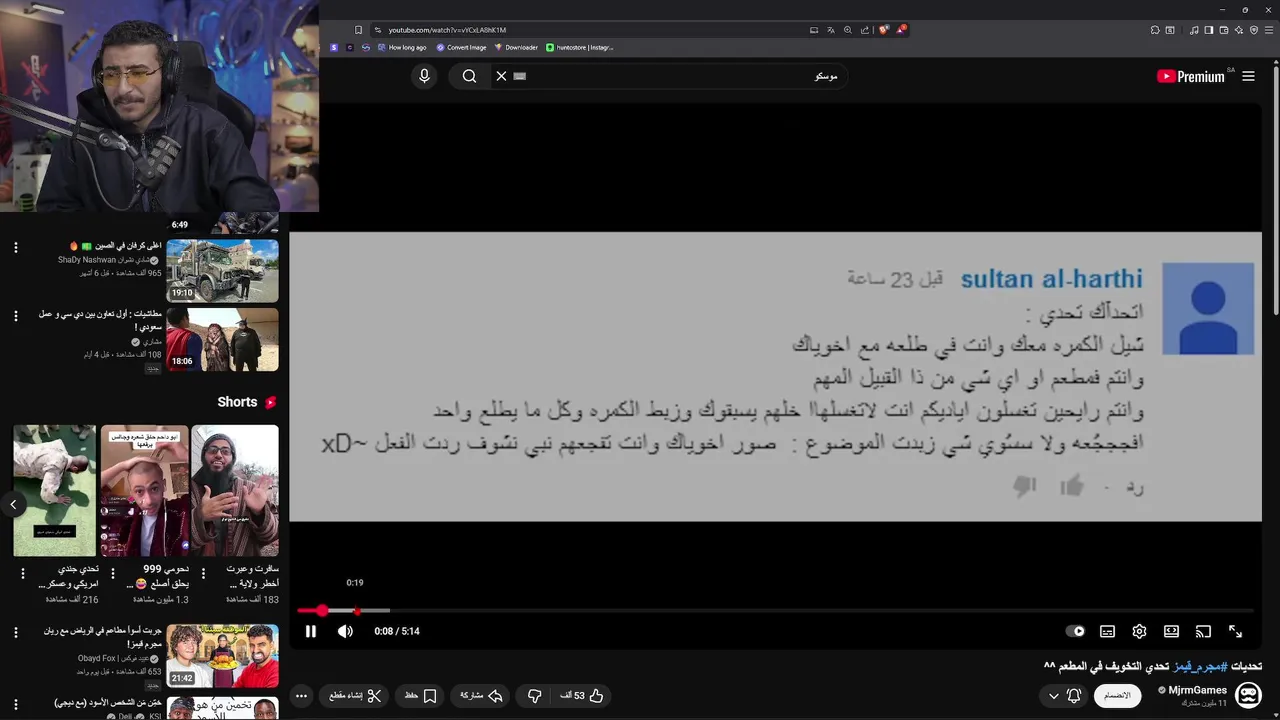Play short 'دحومي 999 يحلق أصلع'
Screen dimensions: 1280x720
(x=144, y=490)
